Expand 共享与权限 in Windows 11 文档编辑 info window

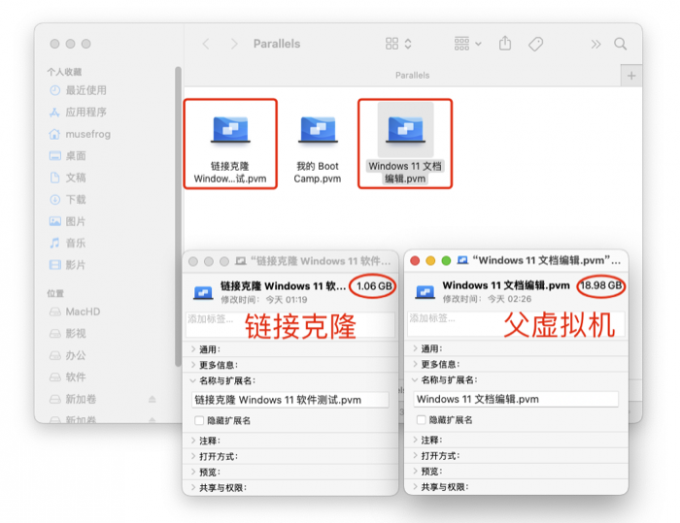click(415, 487)
